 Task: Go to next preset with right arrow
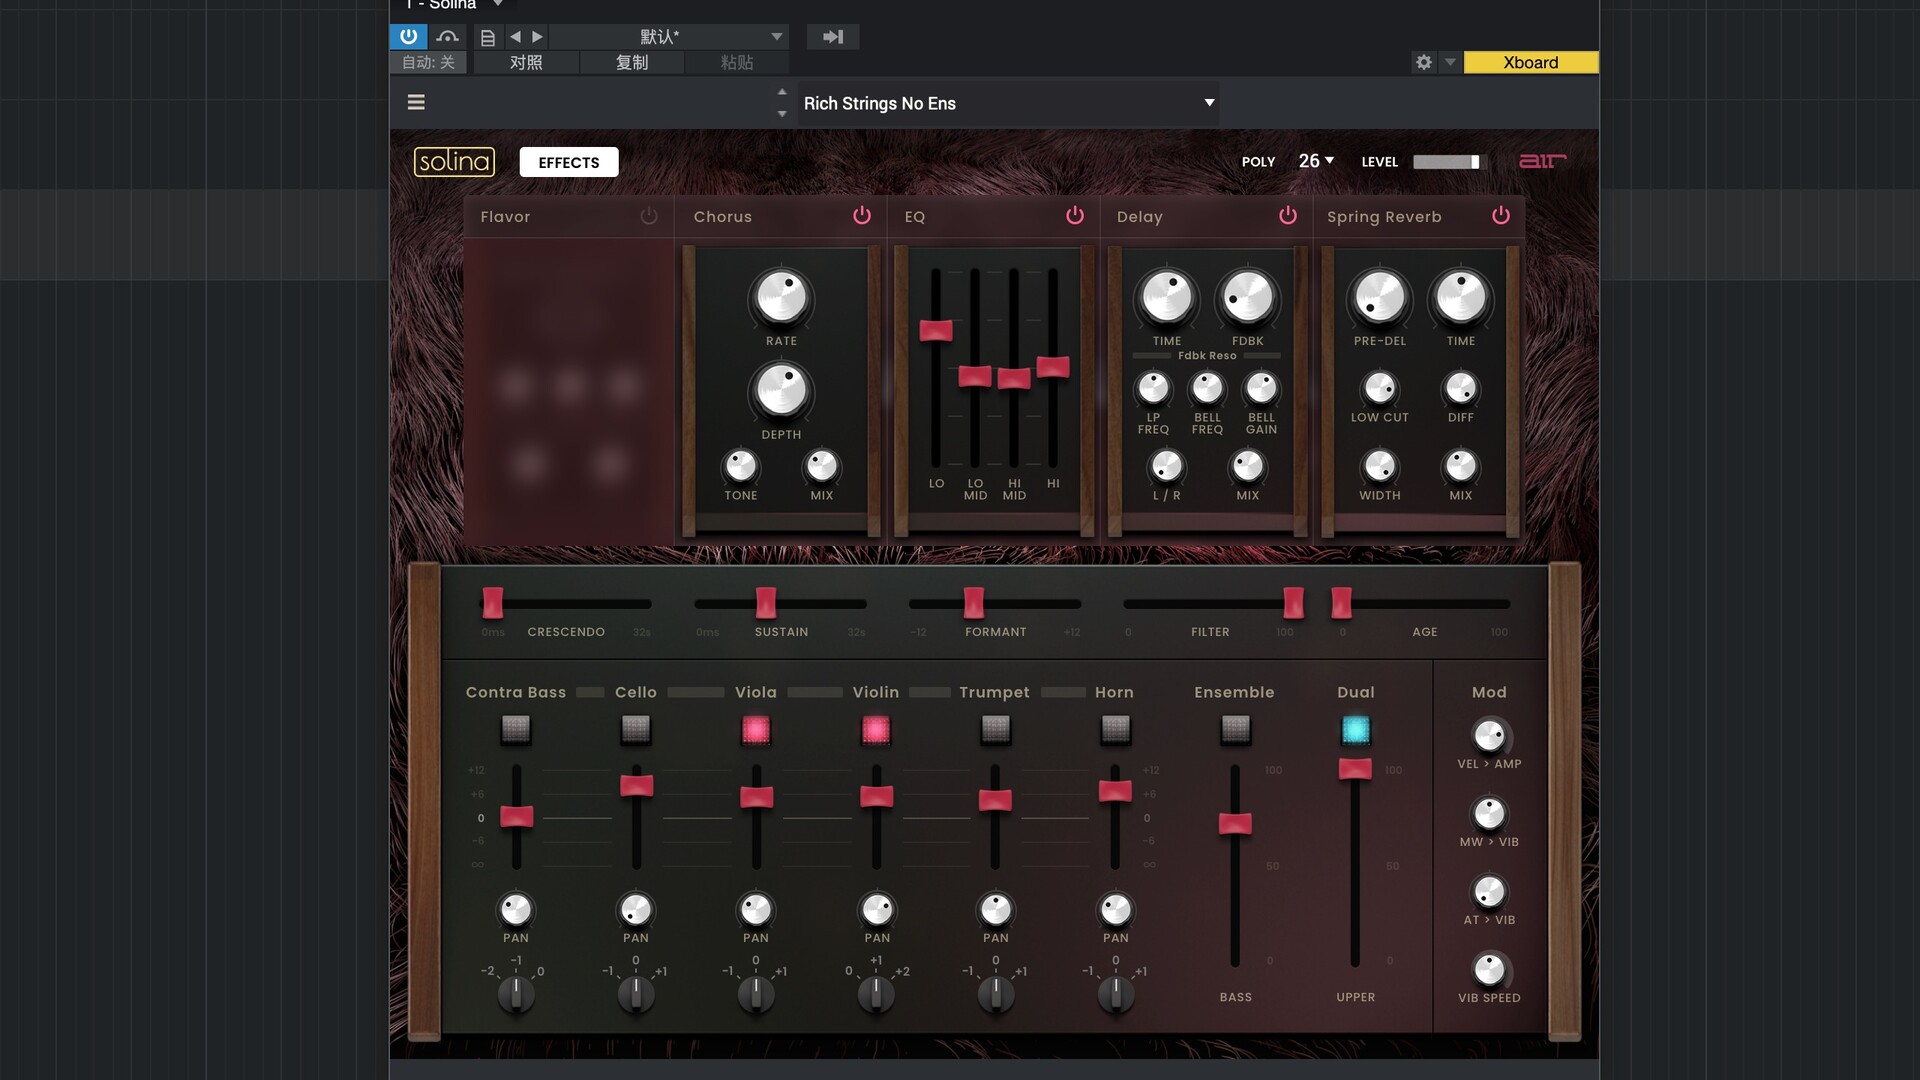538,37
